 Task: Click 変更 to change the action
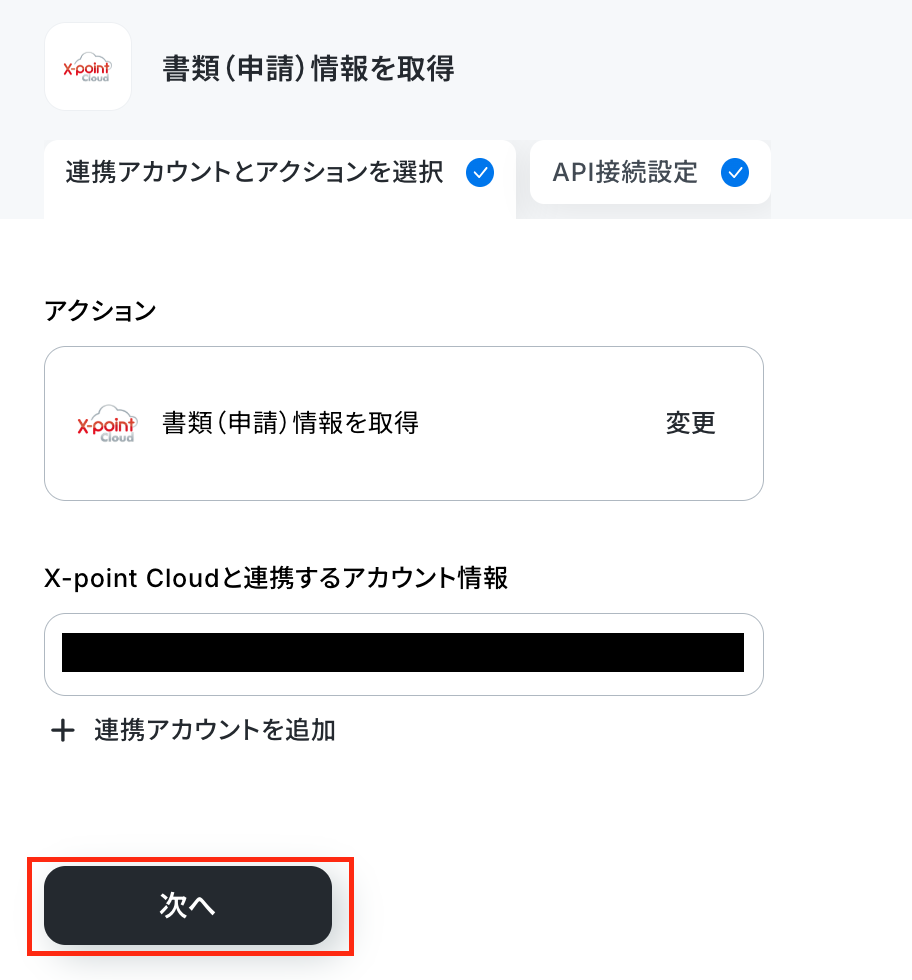(x=690, y=423)
